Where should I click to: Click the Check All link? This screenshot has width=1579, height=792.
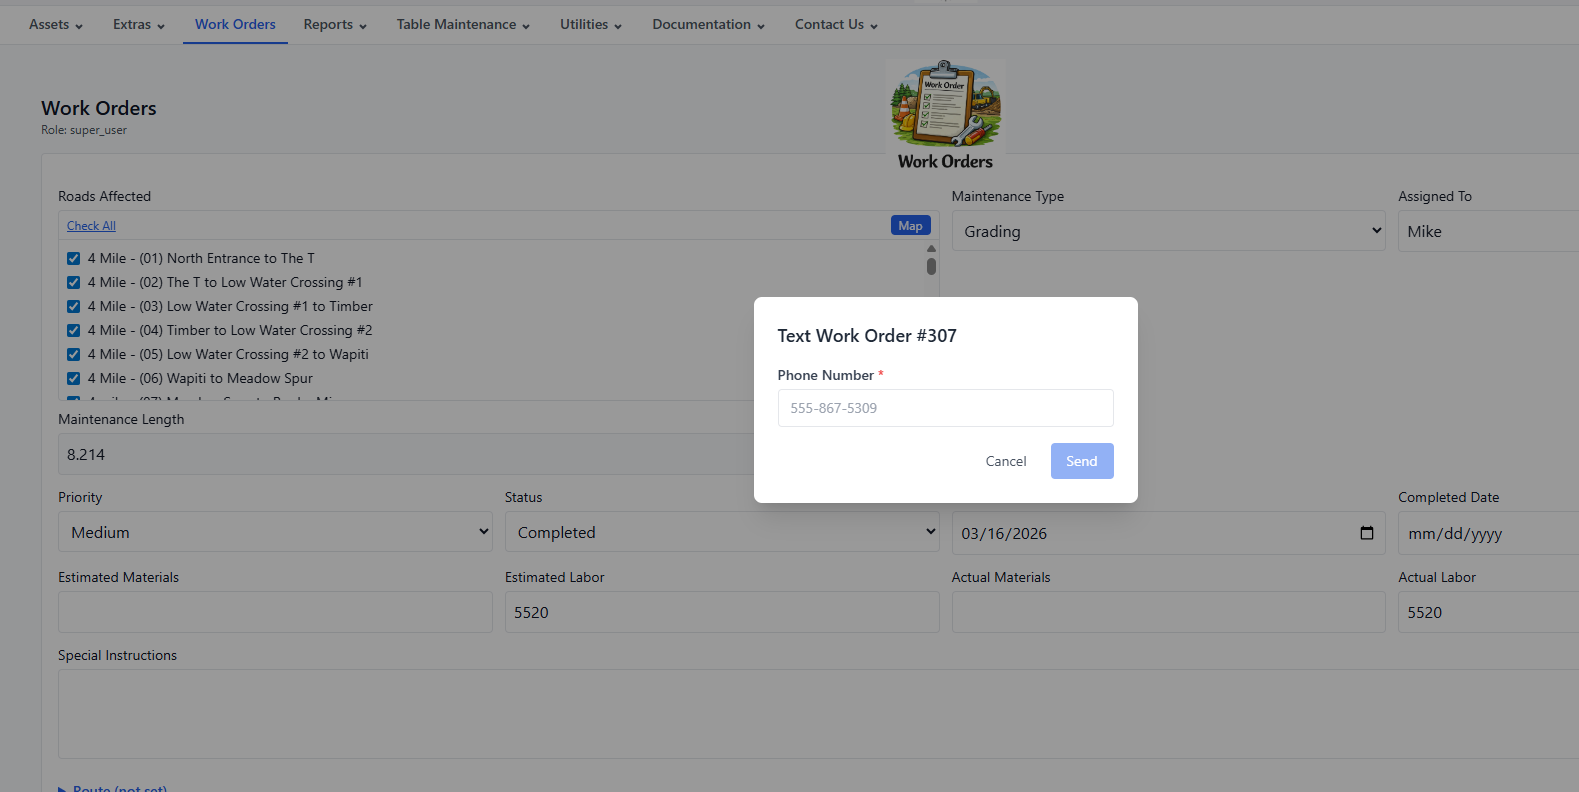point(91,226)
